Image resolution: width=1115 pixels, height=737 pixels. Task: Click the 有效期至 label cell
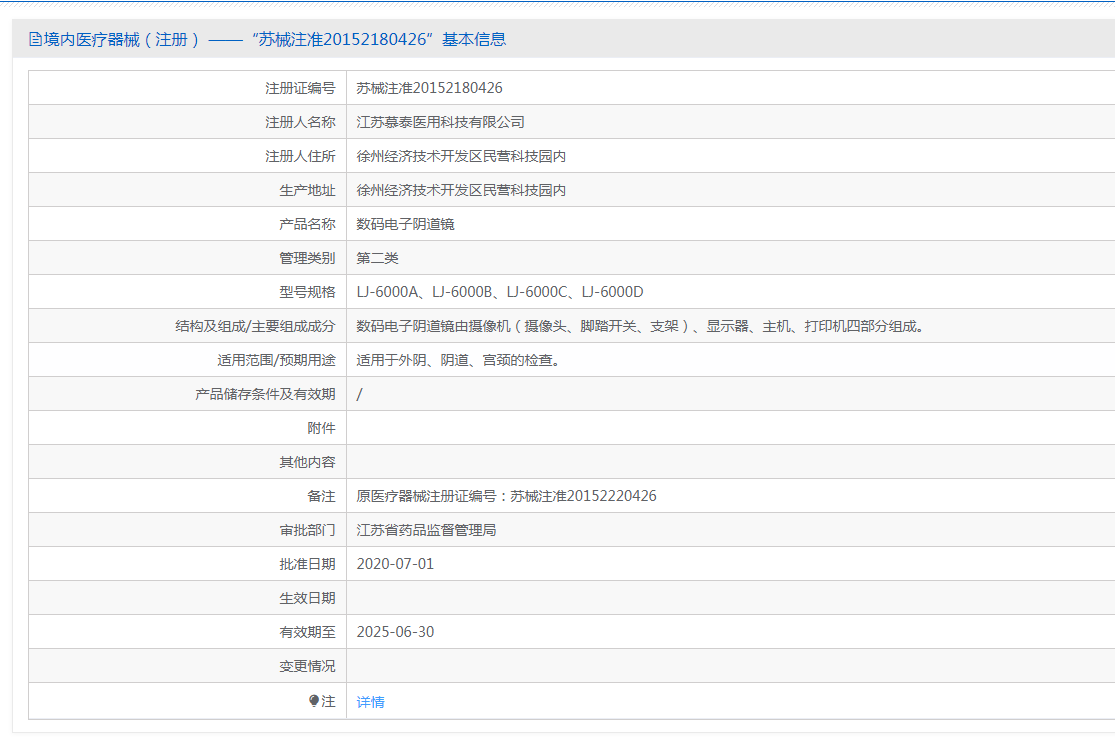coord(188,632)
